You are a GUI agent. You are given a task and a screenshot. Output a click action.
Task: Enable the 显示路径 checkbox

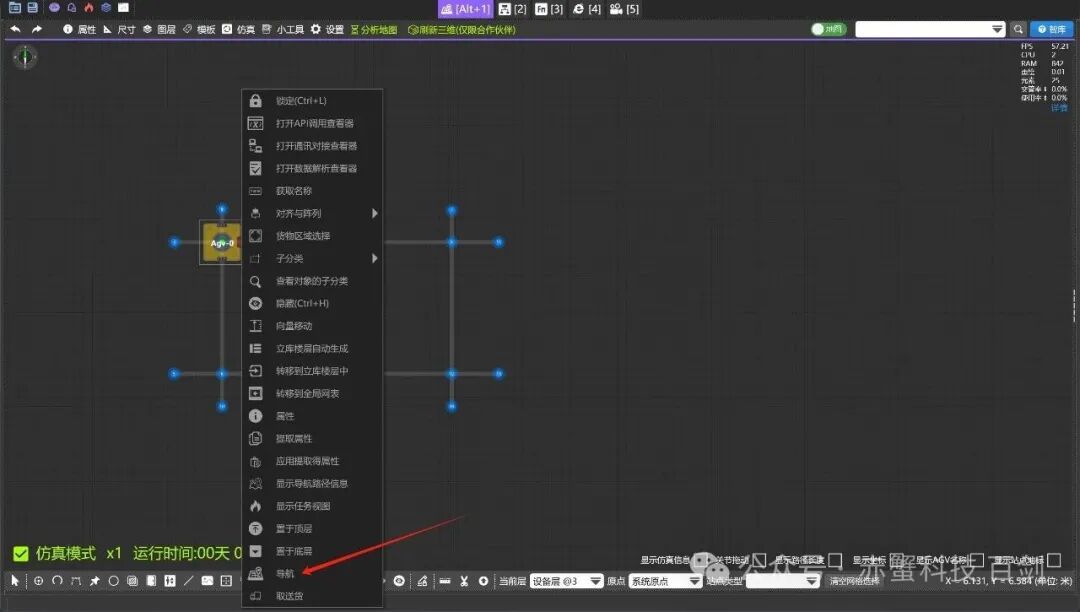click(x=835, y=560)
